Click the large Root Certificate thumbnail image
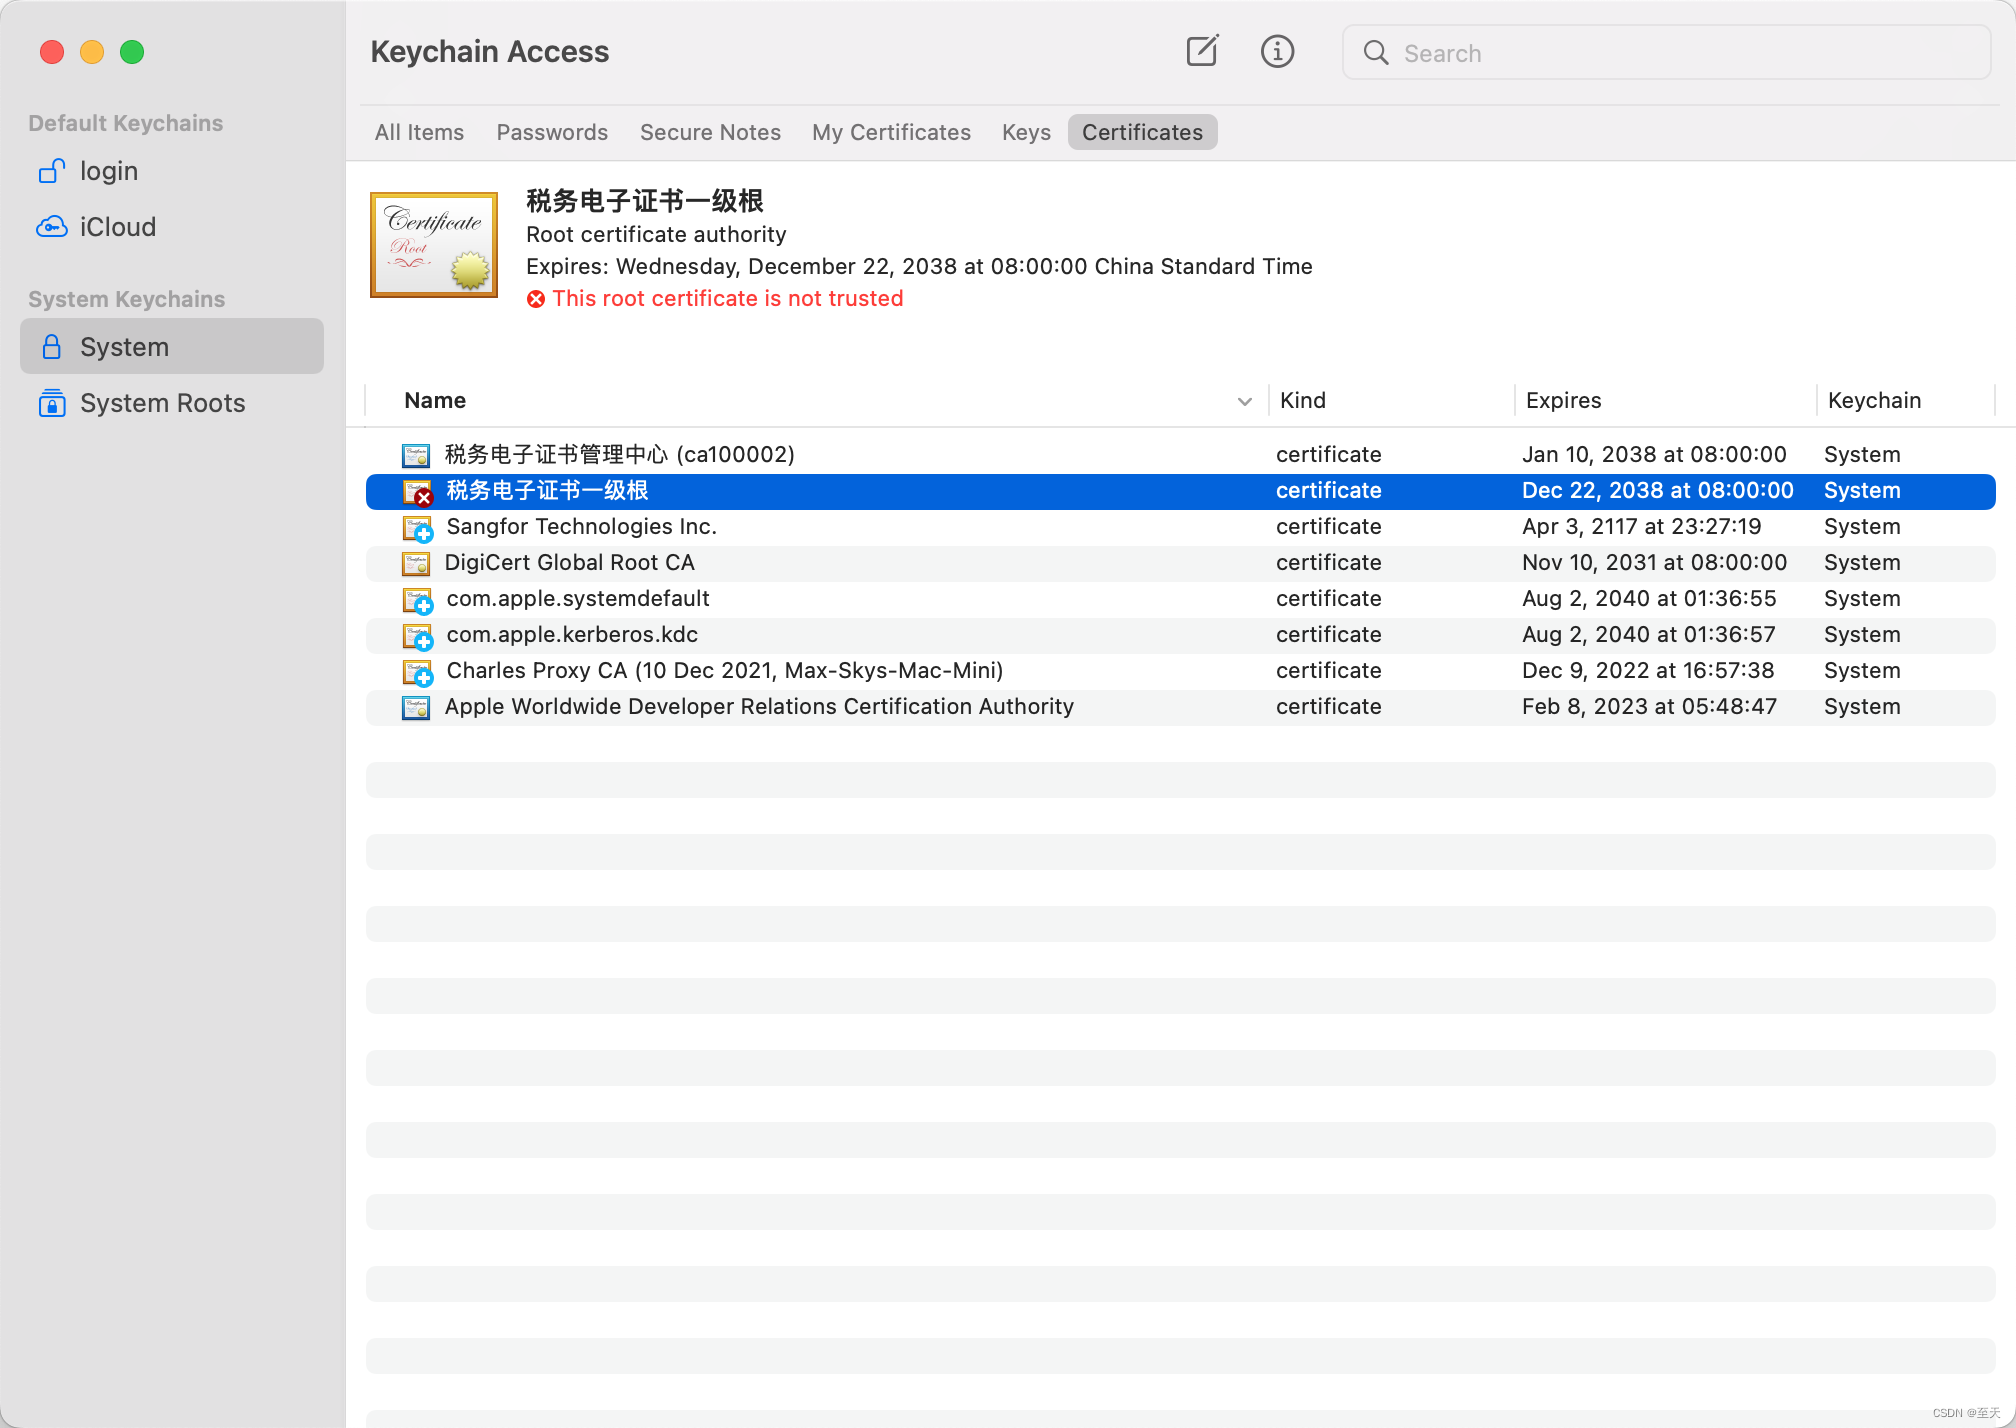This screenshot has width=2016, height=1428. click(434, 245)
